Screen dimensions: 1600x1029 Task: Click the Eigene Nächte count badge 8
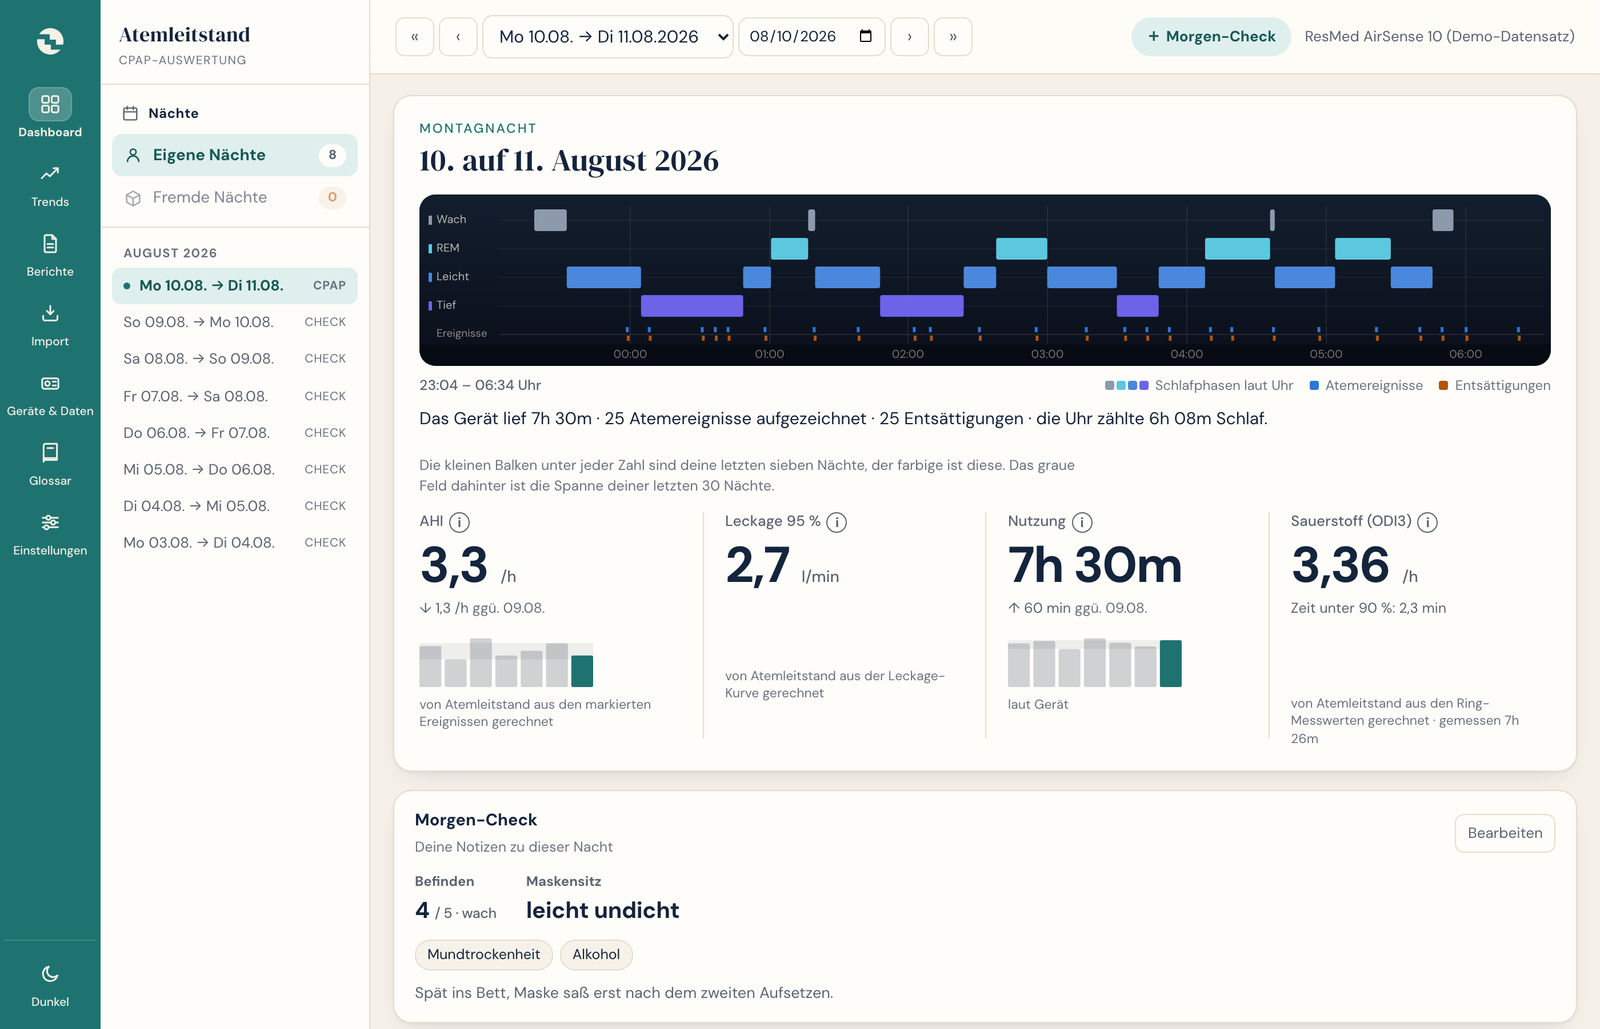coord(333,155)
